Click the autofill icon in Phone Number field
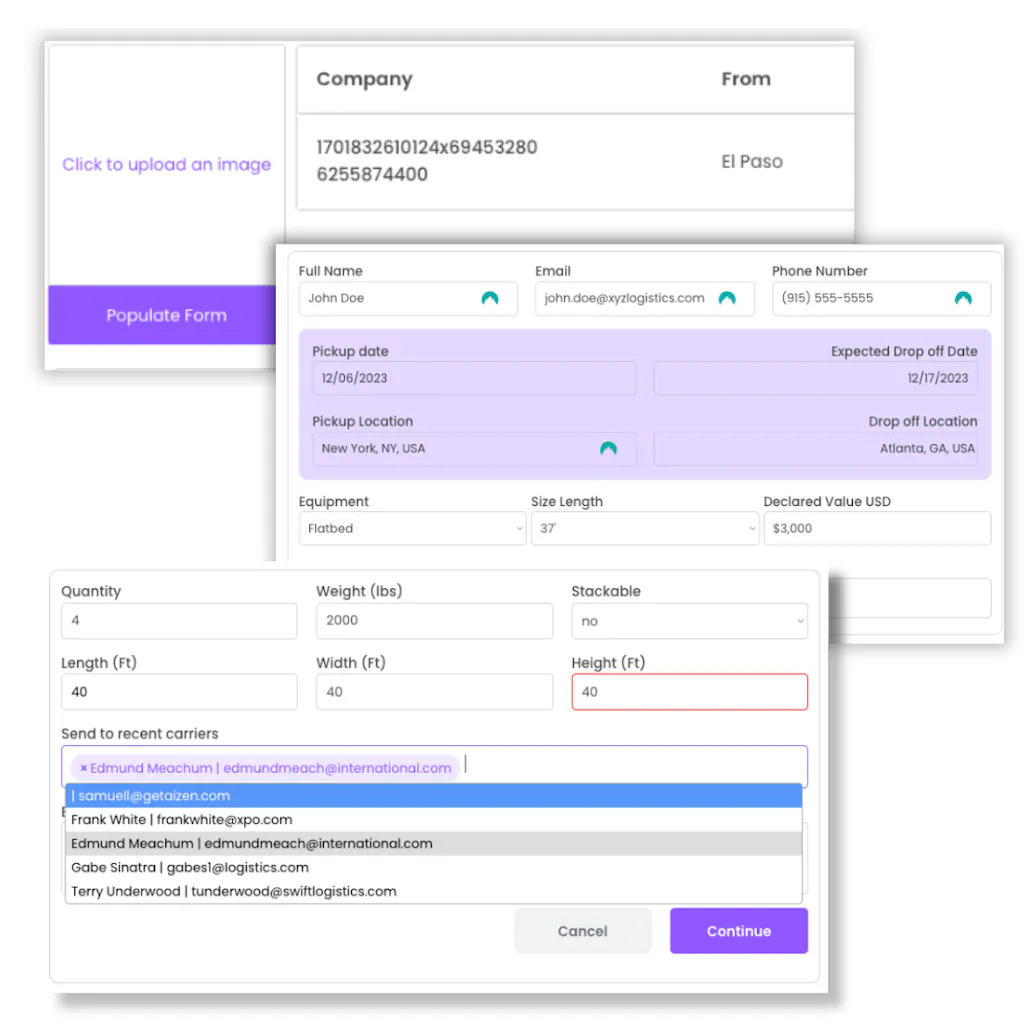Screen dimensions: 1024x1024 (963, 298)
